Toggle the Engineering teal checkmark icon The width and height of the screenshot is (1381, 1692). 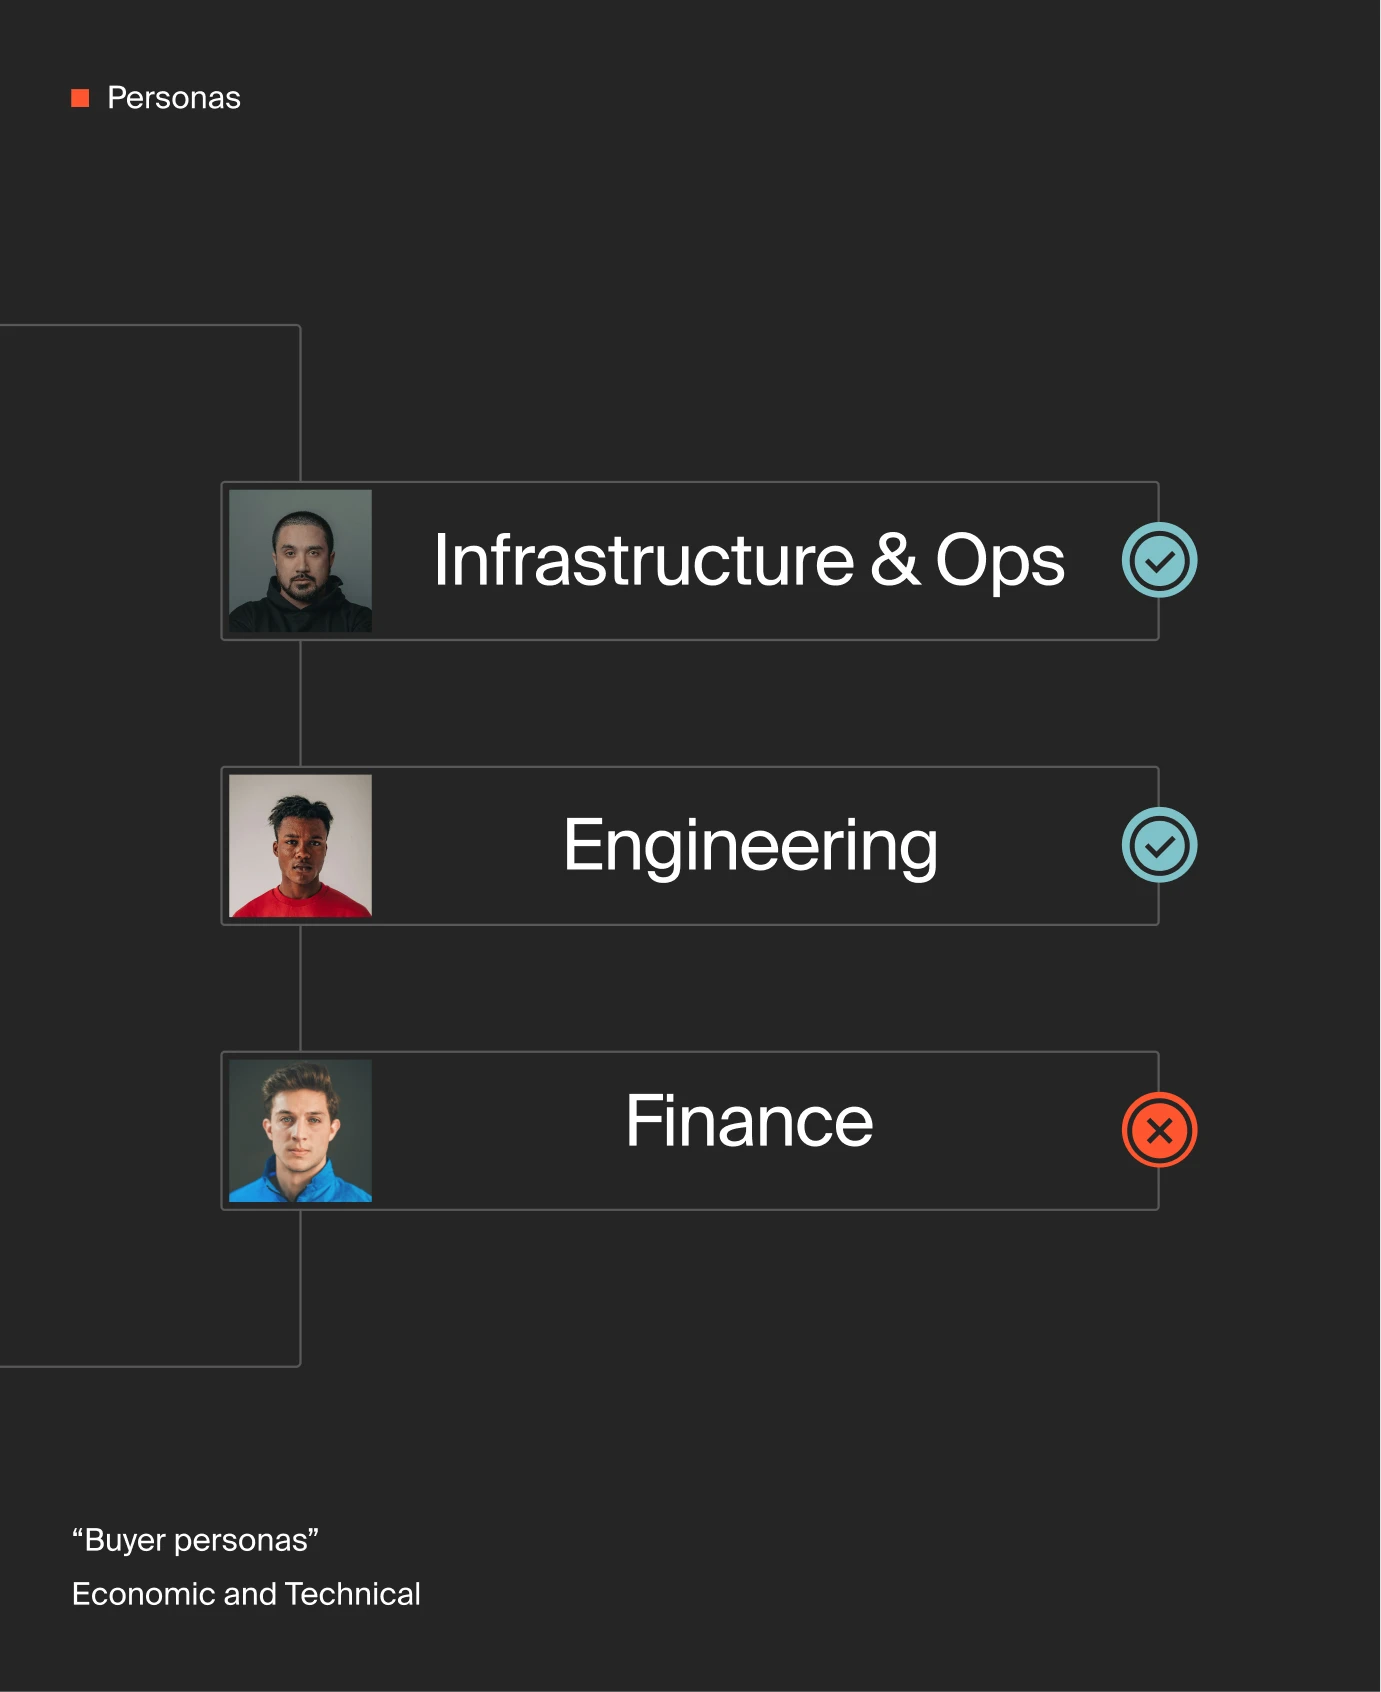[1159, 845]
